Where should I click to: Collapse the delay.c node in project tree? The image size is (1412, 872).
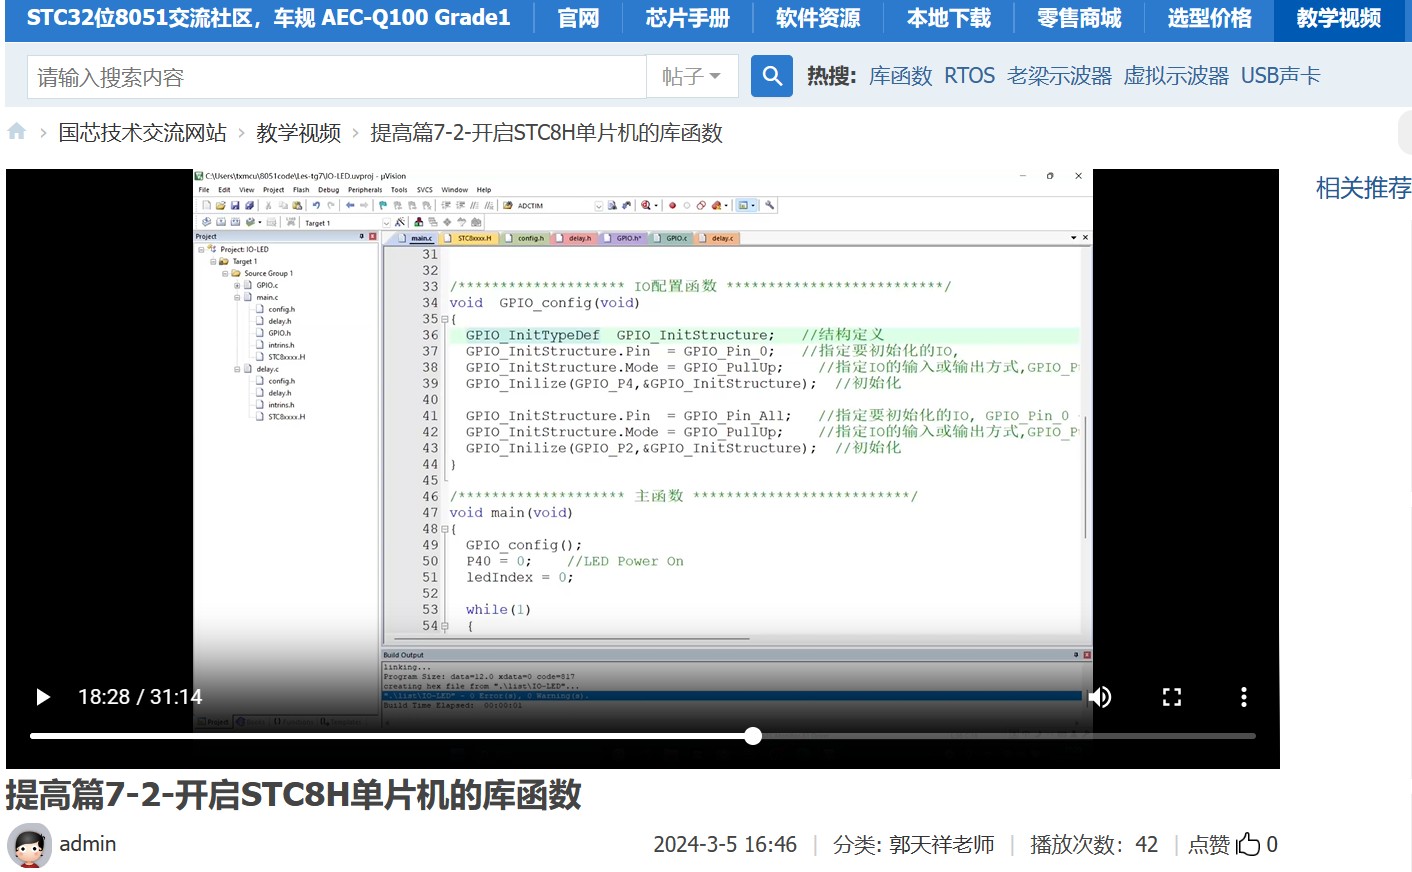(237, 369)
